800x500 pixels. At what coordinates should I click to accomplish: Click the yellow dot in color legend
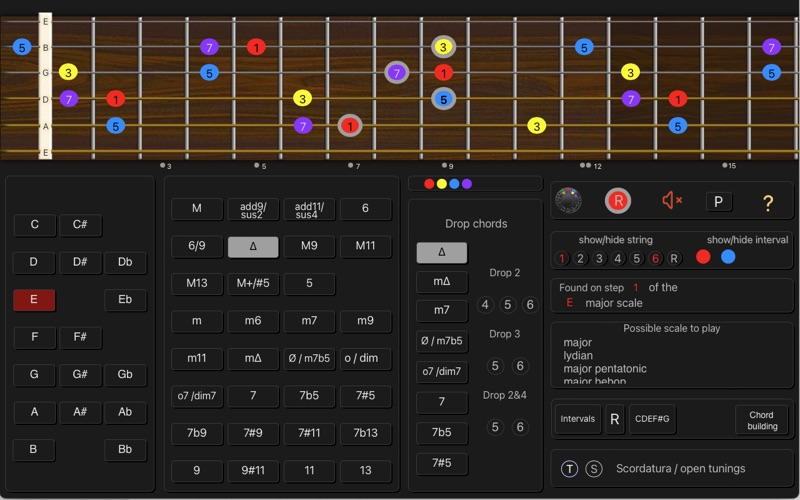pos(442,184)
